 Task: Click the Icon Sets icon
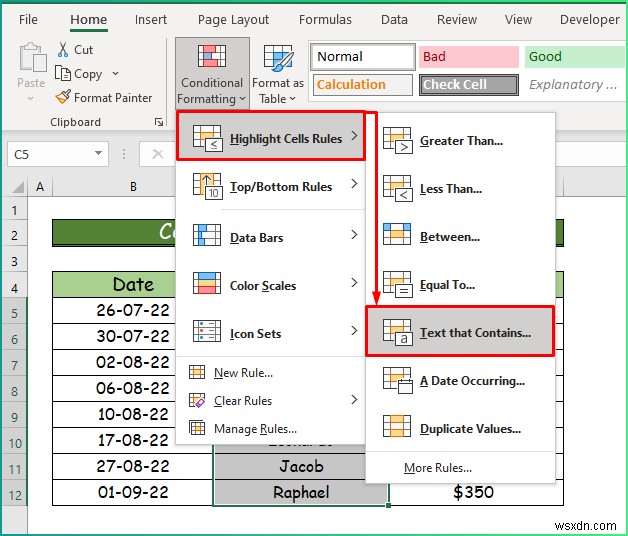[x=207, y=331]
